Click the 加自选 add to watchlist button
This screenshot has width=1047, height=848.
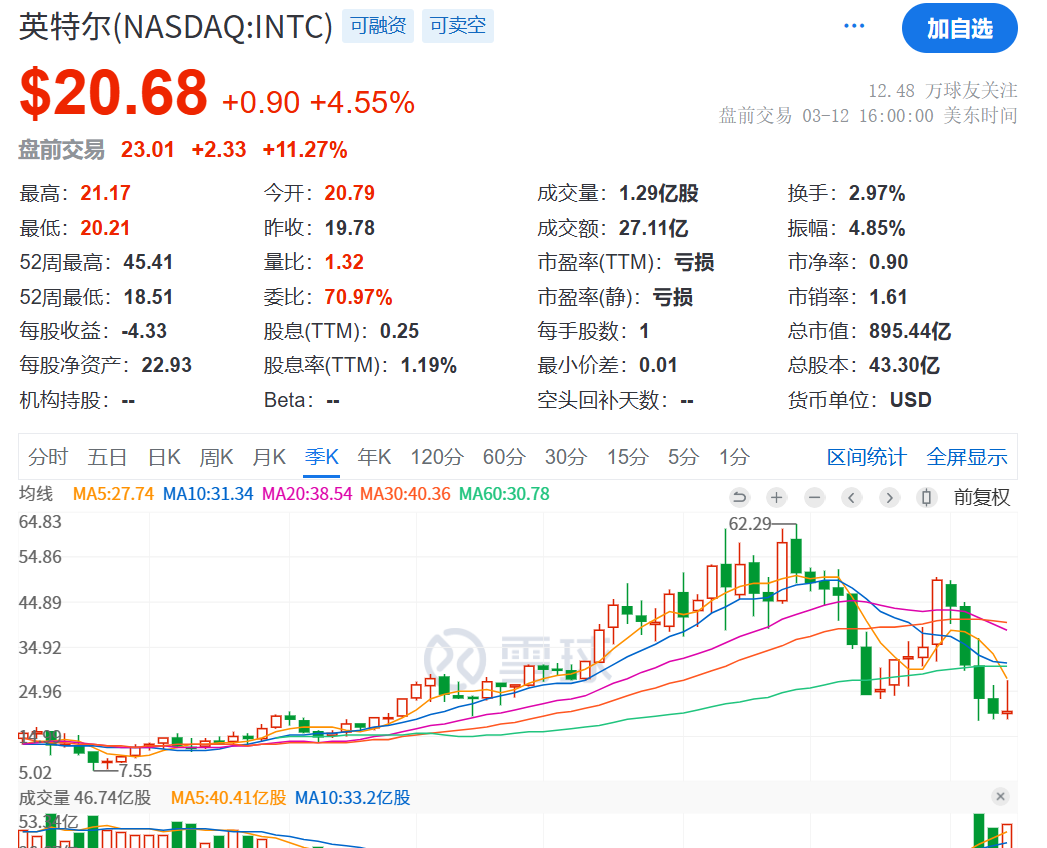click(x=959, y=29)
